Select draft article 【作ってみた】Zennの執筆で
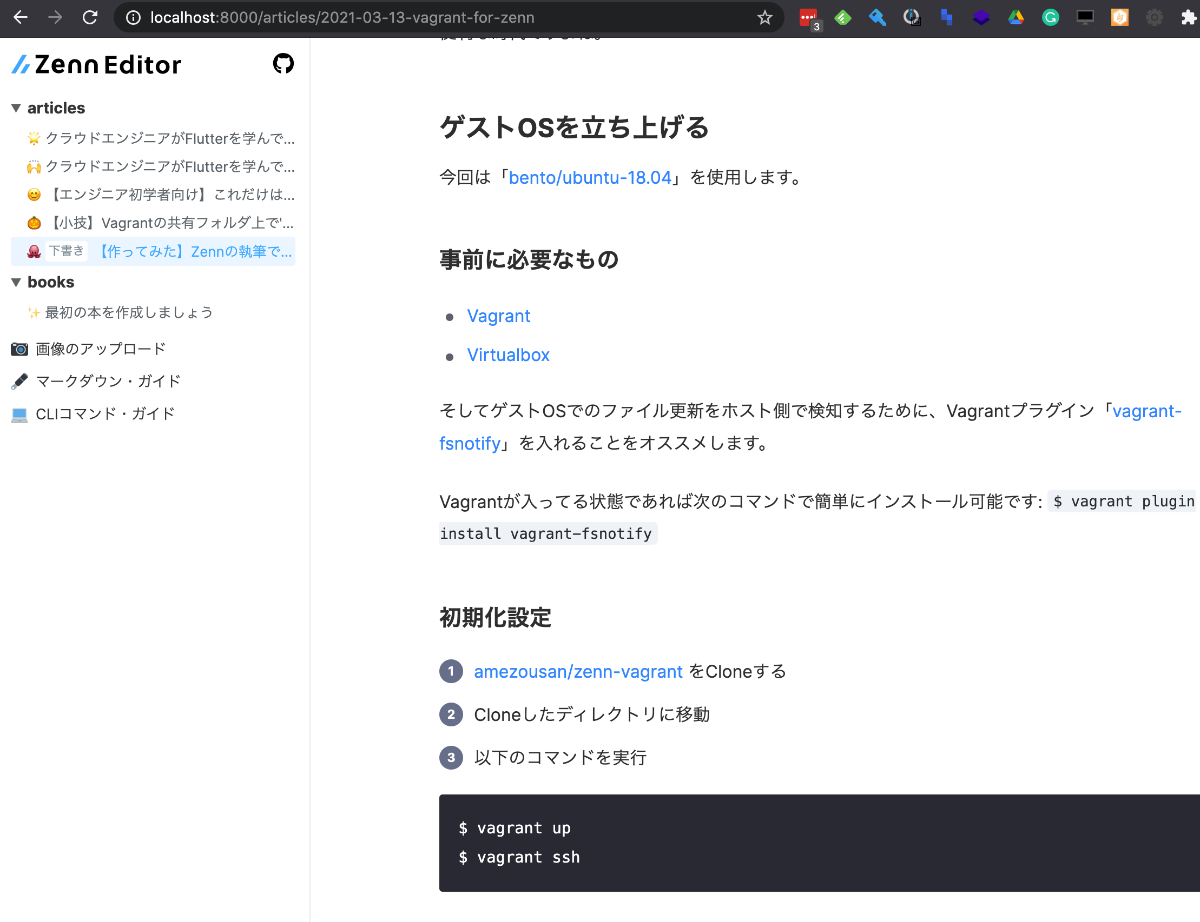This screenshot has width=1200, height=922. click(153, 251)
